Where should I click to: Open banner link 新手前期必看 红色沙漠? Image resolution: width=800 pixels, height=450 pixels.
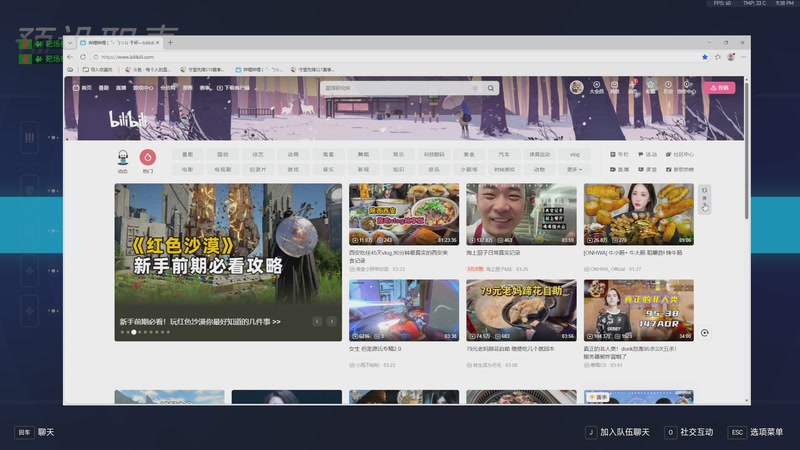click(x=200, y=322)
